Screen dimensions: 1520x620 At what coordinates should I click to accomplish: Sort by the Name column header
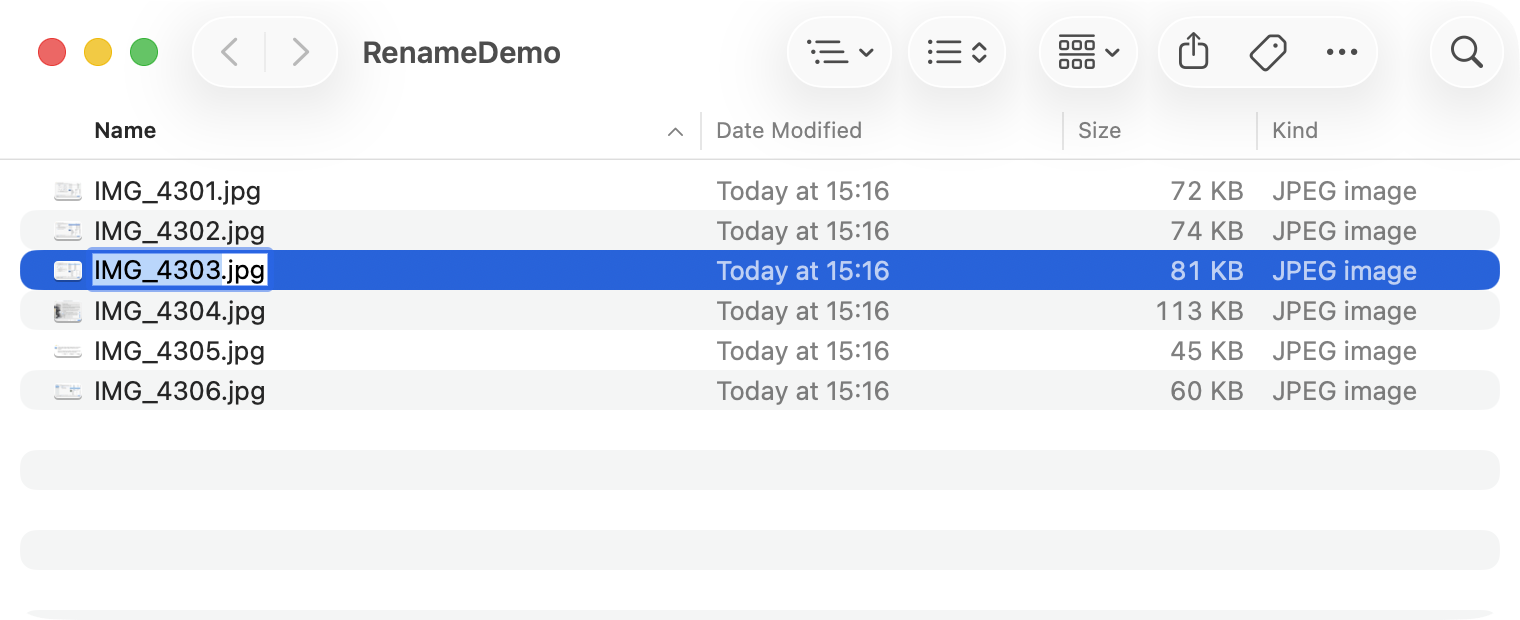(125, 130)
